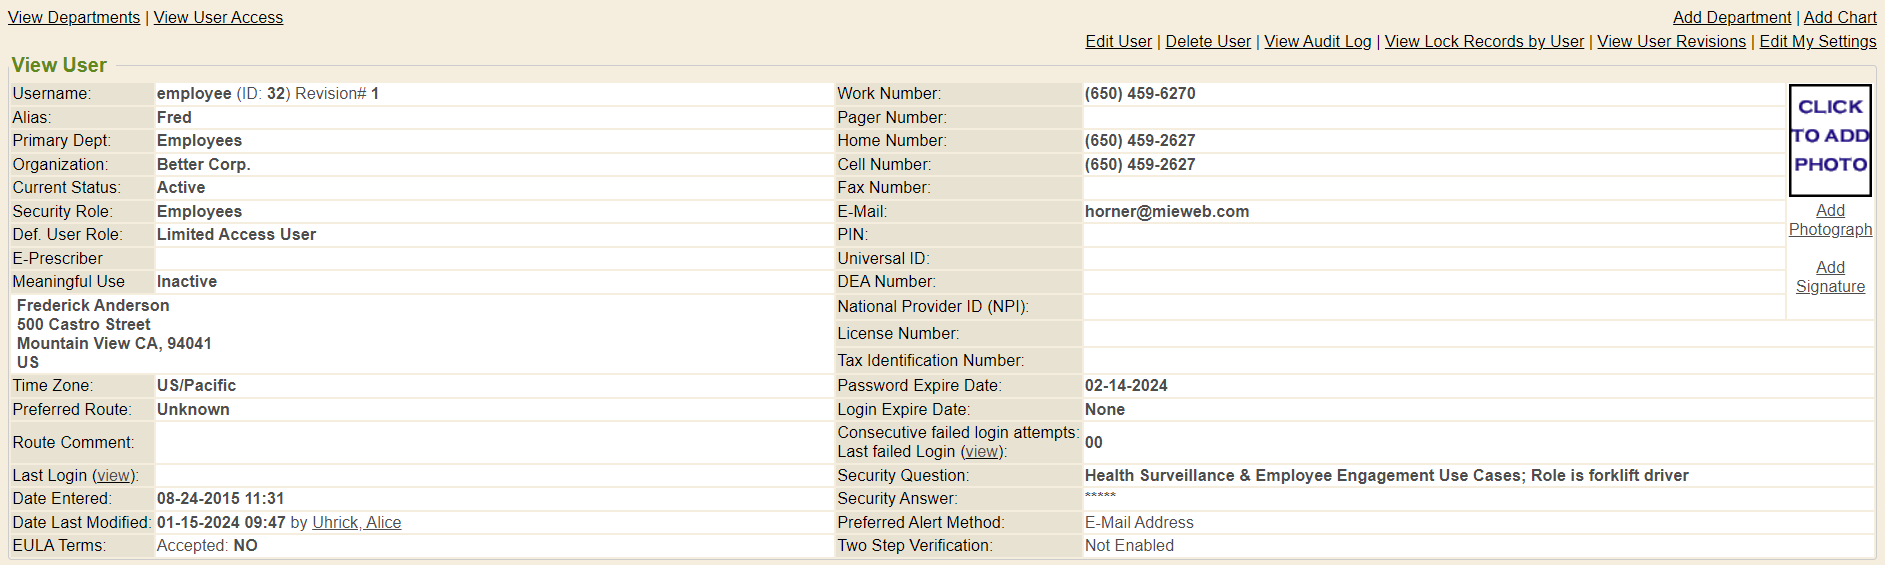
Task: Open Edit User page
Action: (x=1118, y=42)
